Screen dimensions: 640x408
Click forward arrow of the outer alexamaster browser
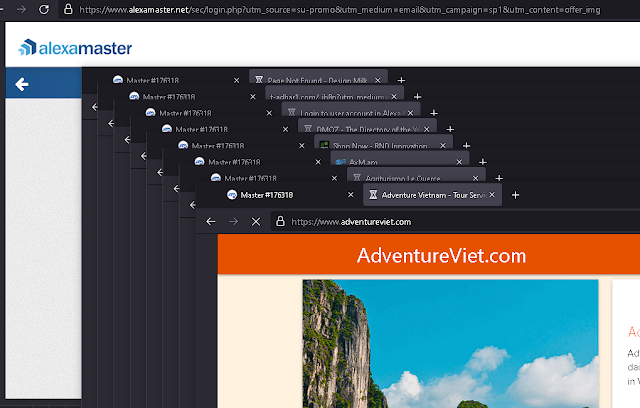pyautogui.click(x=22, y=9)
